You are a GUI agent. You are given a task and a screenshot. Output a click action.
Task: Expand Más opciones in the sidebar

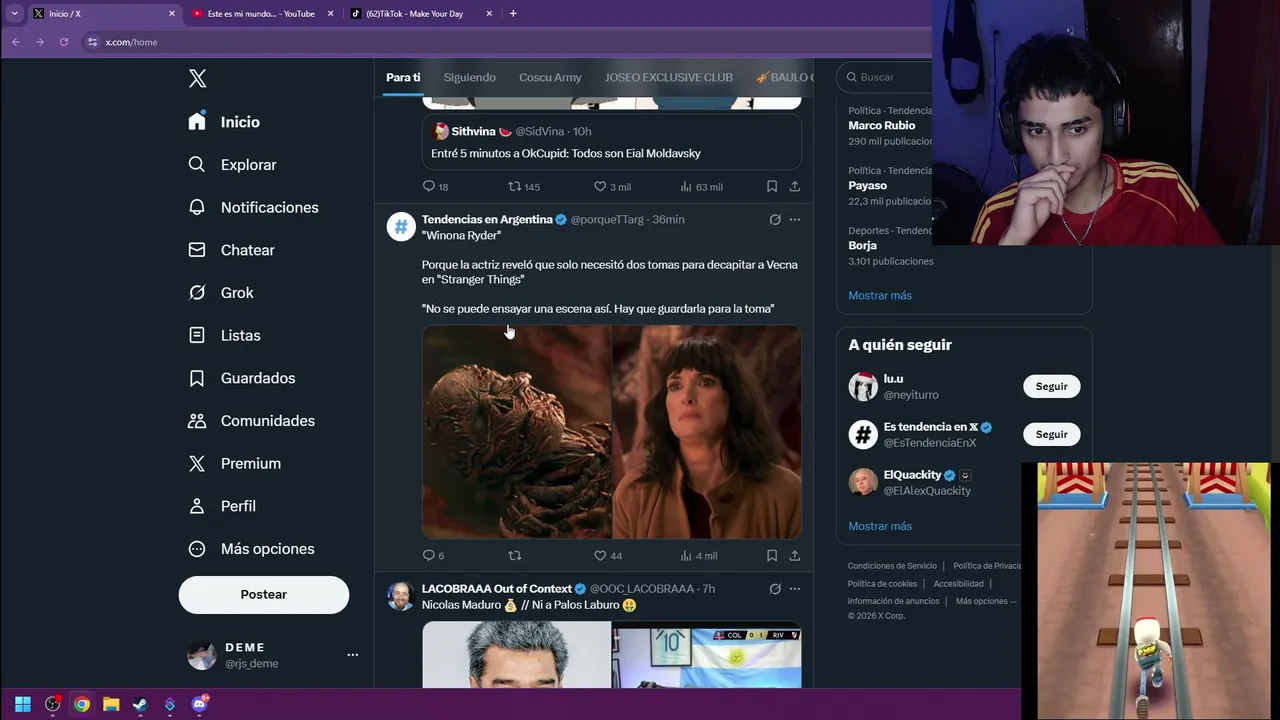pyautogui.click(x=253, y=549)
